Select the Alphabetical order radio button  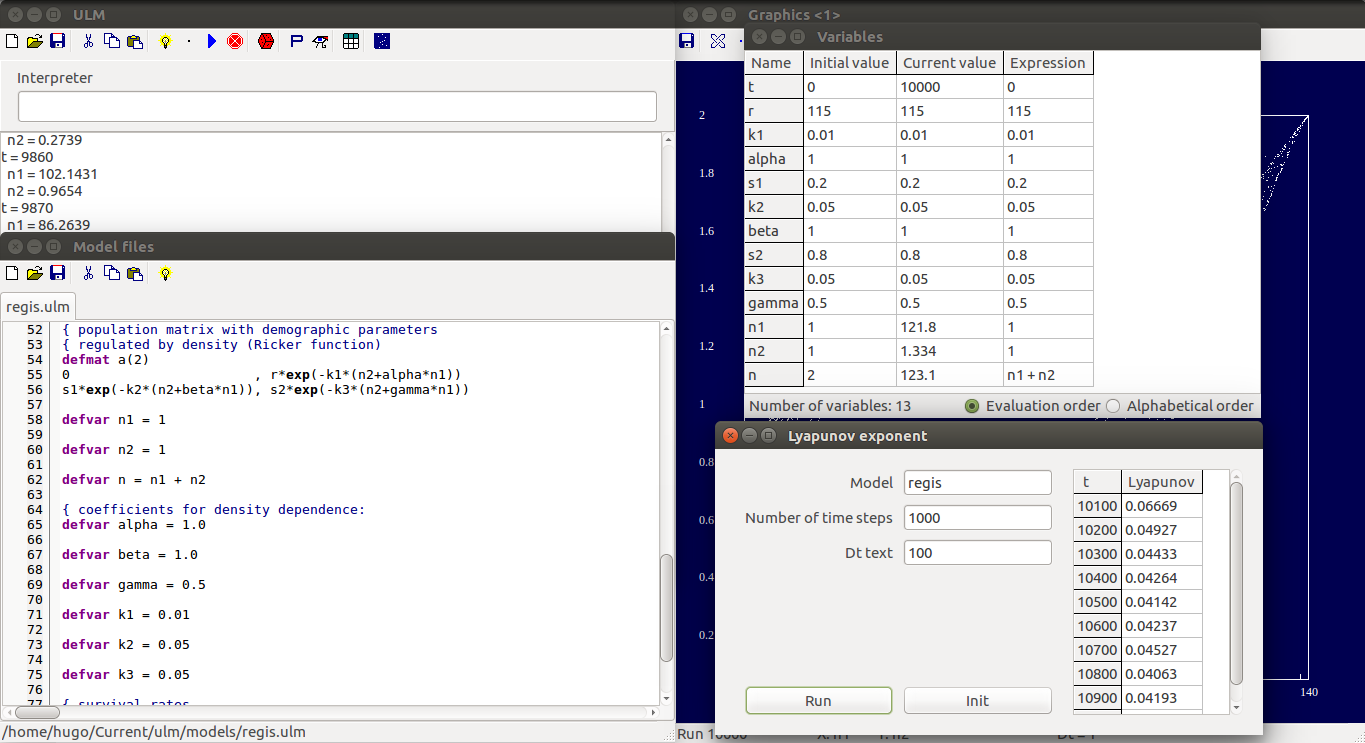tap(1112, 406)
